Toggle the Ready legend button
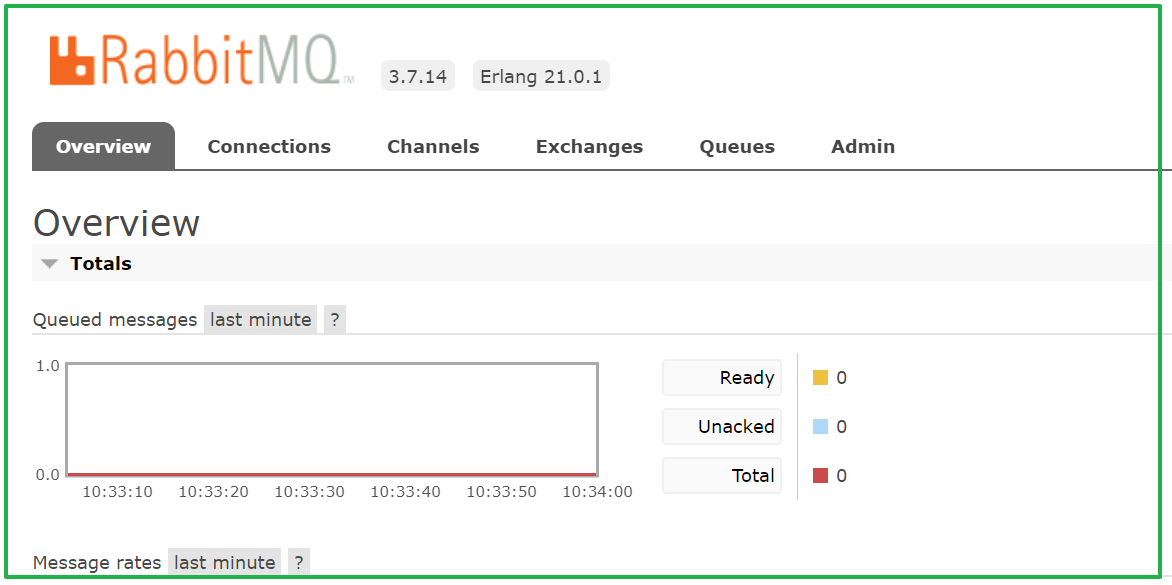The image size is (1172, 585). (x=722, y=377)
